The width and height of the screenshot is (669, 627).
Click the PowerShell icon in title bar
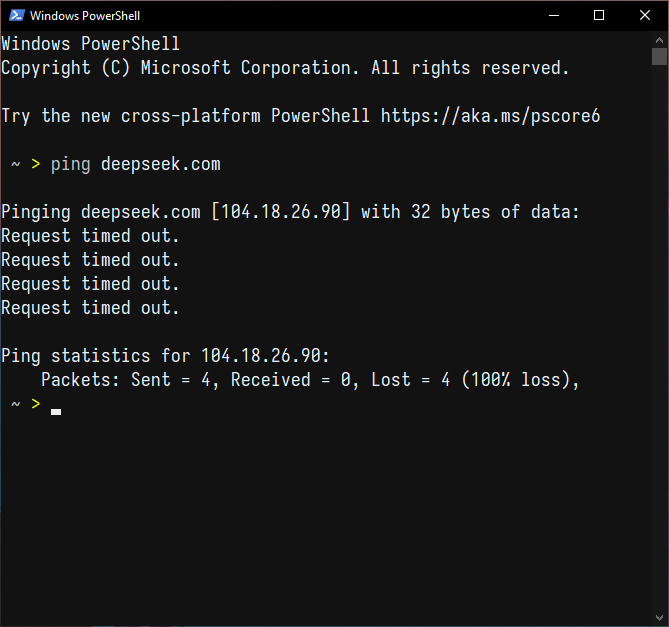(17, 15)
